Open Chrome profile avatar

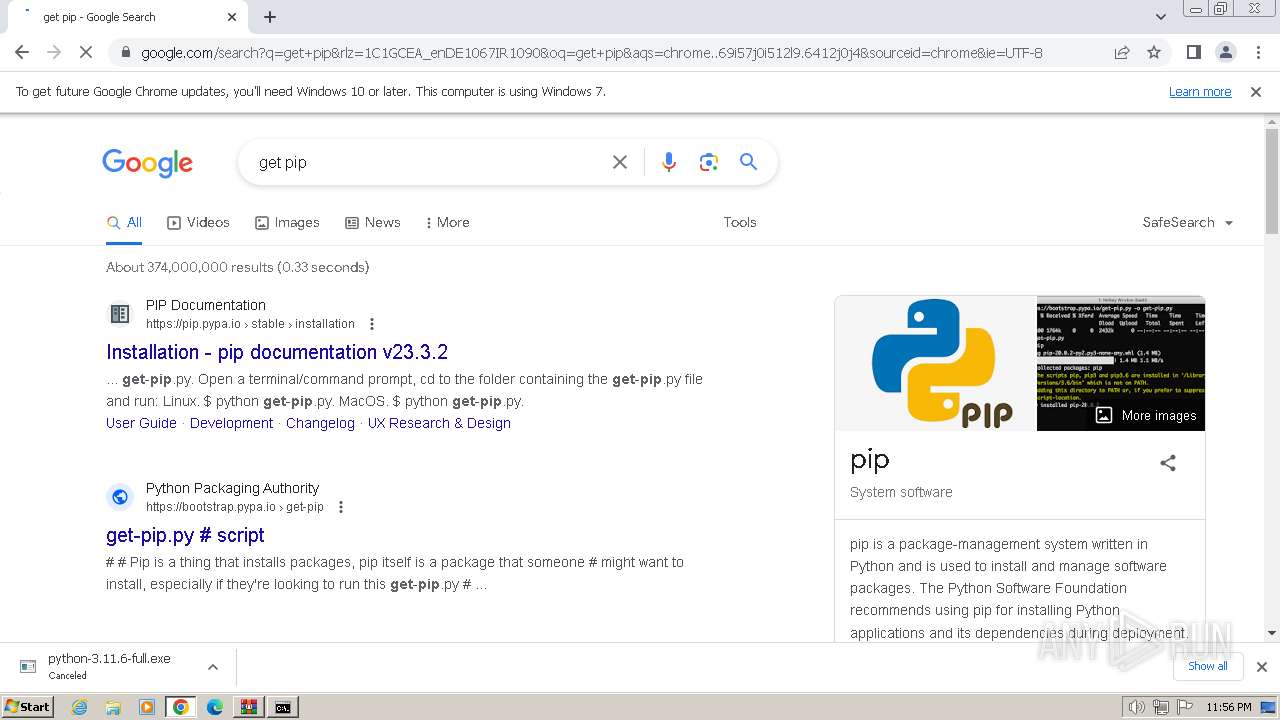(x=1225, y=53)
